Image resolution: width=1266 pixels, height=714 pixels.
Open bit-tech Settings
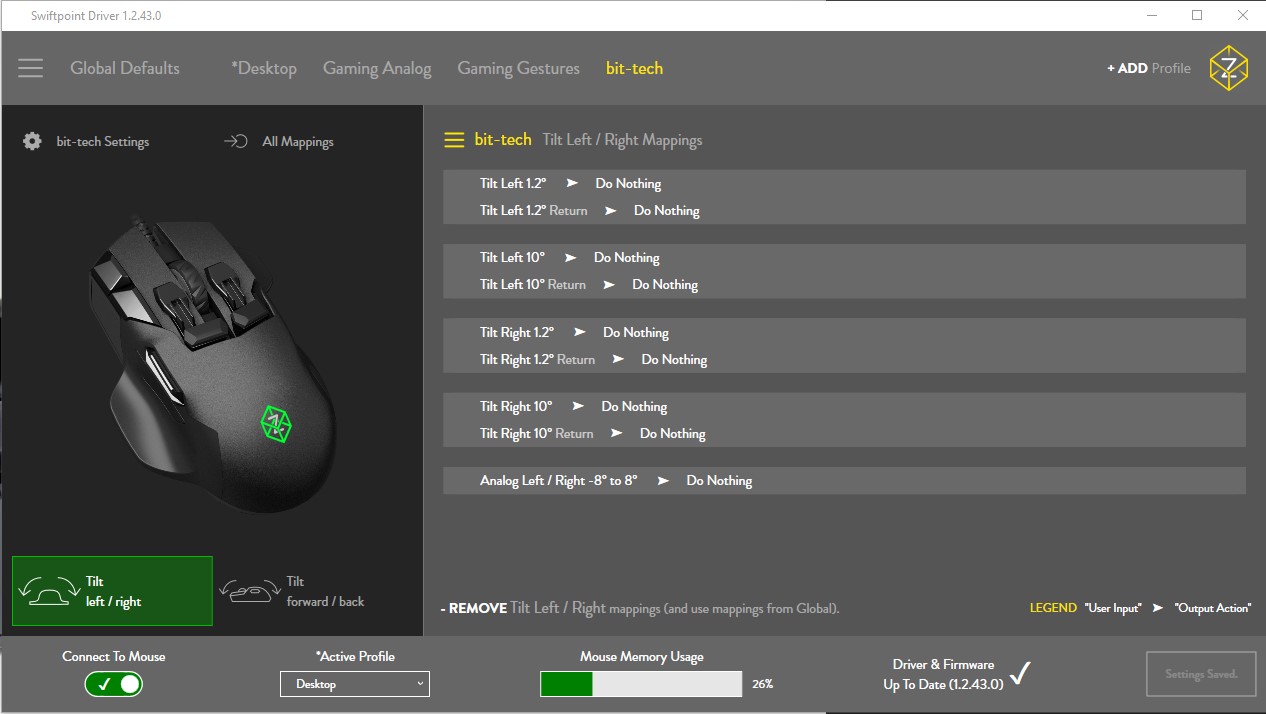pyautogui.click(x=102, y=141)
